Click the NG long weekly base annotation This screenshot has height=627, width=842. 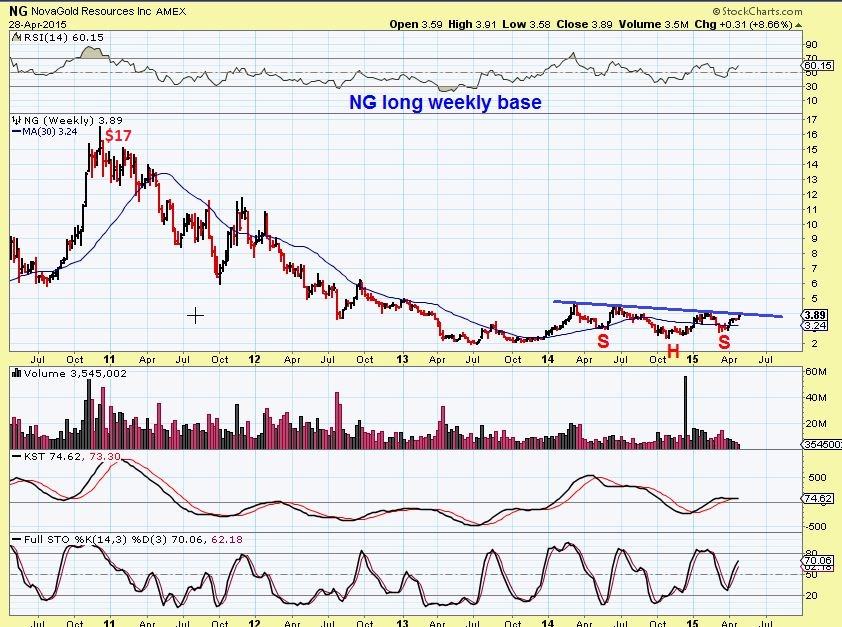[445, 102]
